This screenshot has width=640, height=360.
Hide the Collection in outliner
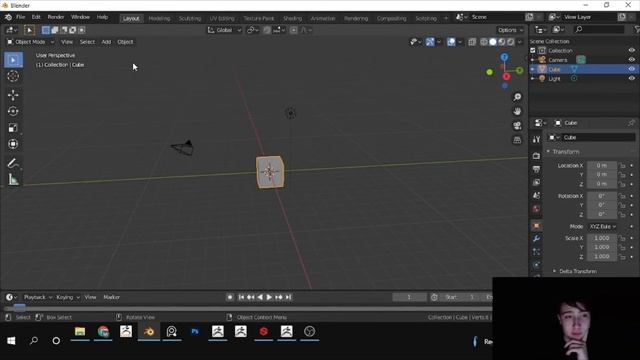pyautogui.click(x=631, y=51)
